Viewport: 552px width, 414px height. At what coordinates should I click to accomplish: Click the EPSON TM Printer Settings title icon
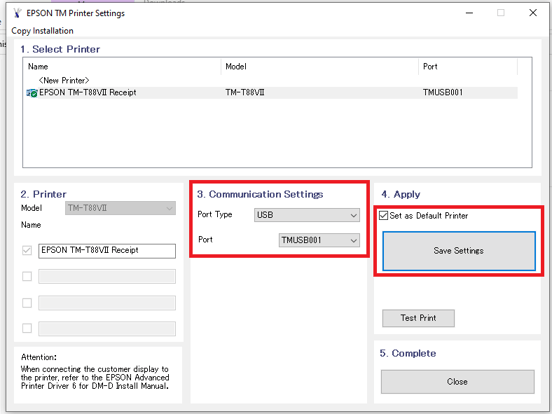17,13
